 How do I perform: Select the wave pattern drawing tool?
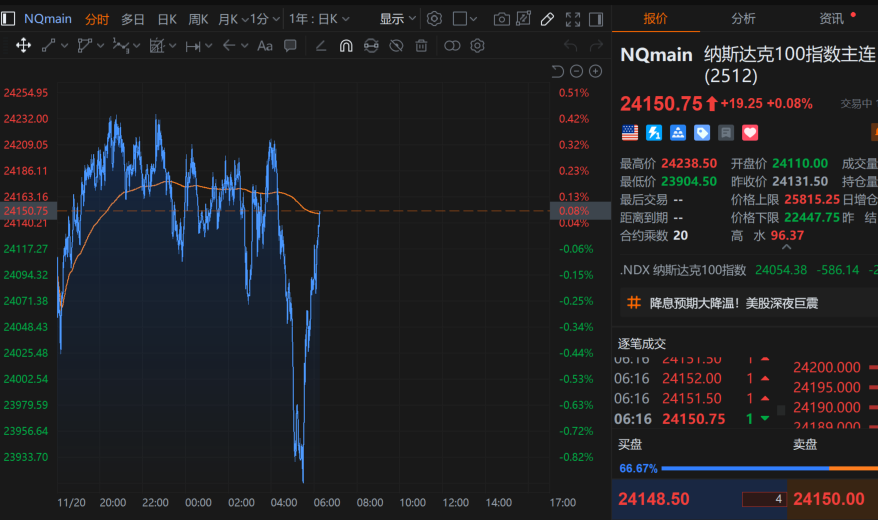[120, 45]
